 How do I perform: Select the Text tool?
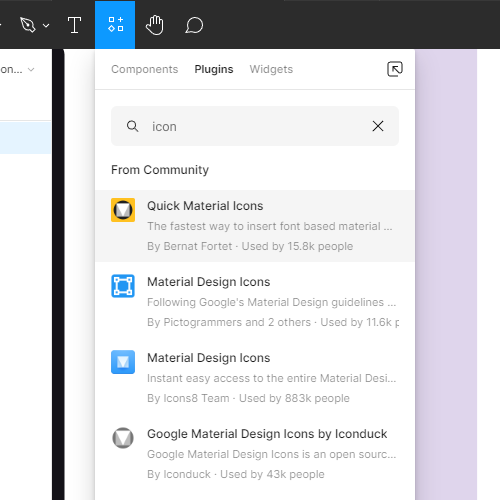tap(74, 25)
